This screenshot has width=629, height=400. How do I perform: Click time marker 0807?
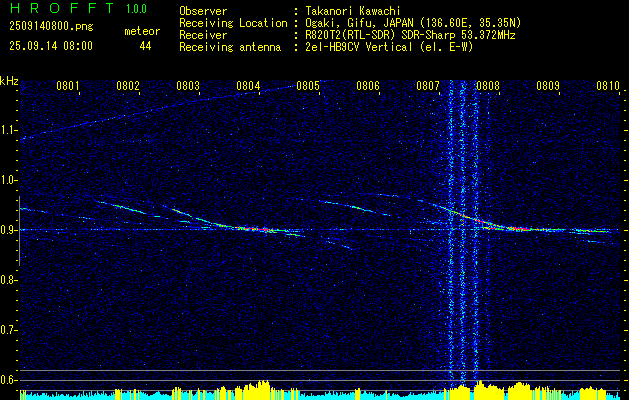[x=428, y=86]
